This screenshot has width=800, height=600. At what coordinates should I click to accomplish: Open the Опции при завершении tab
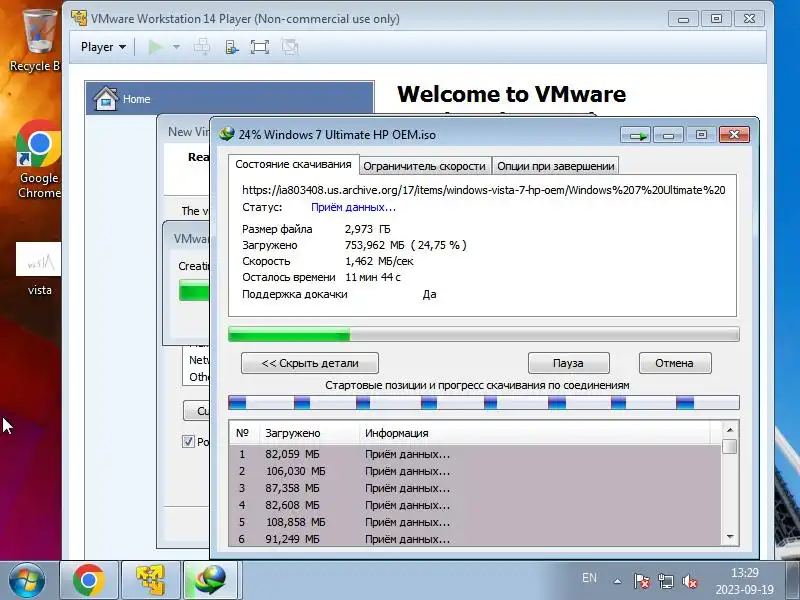(556, 166)
